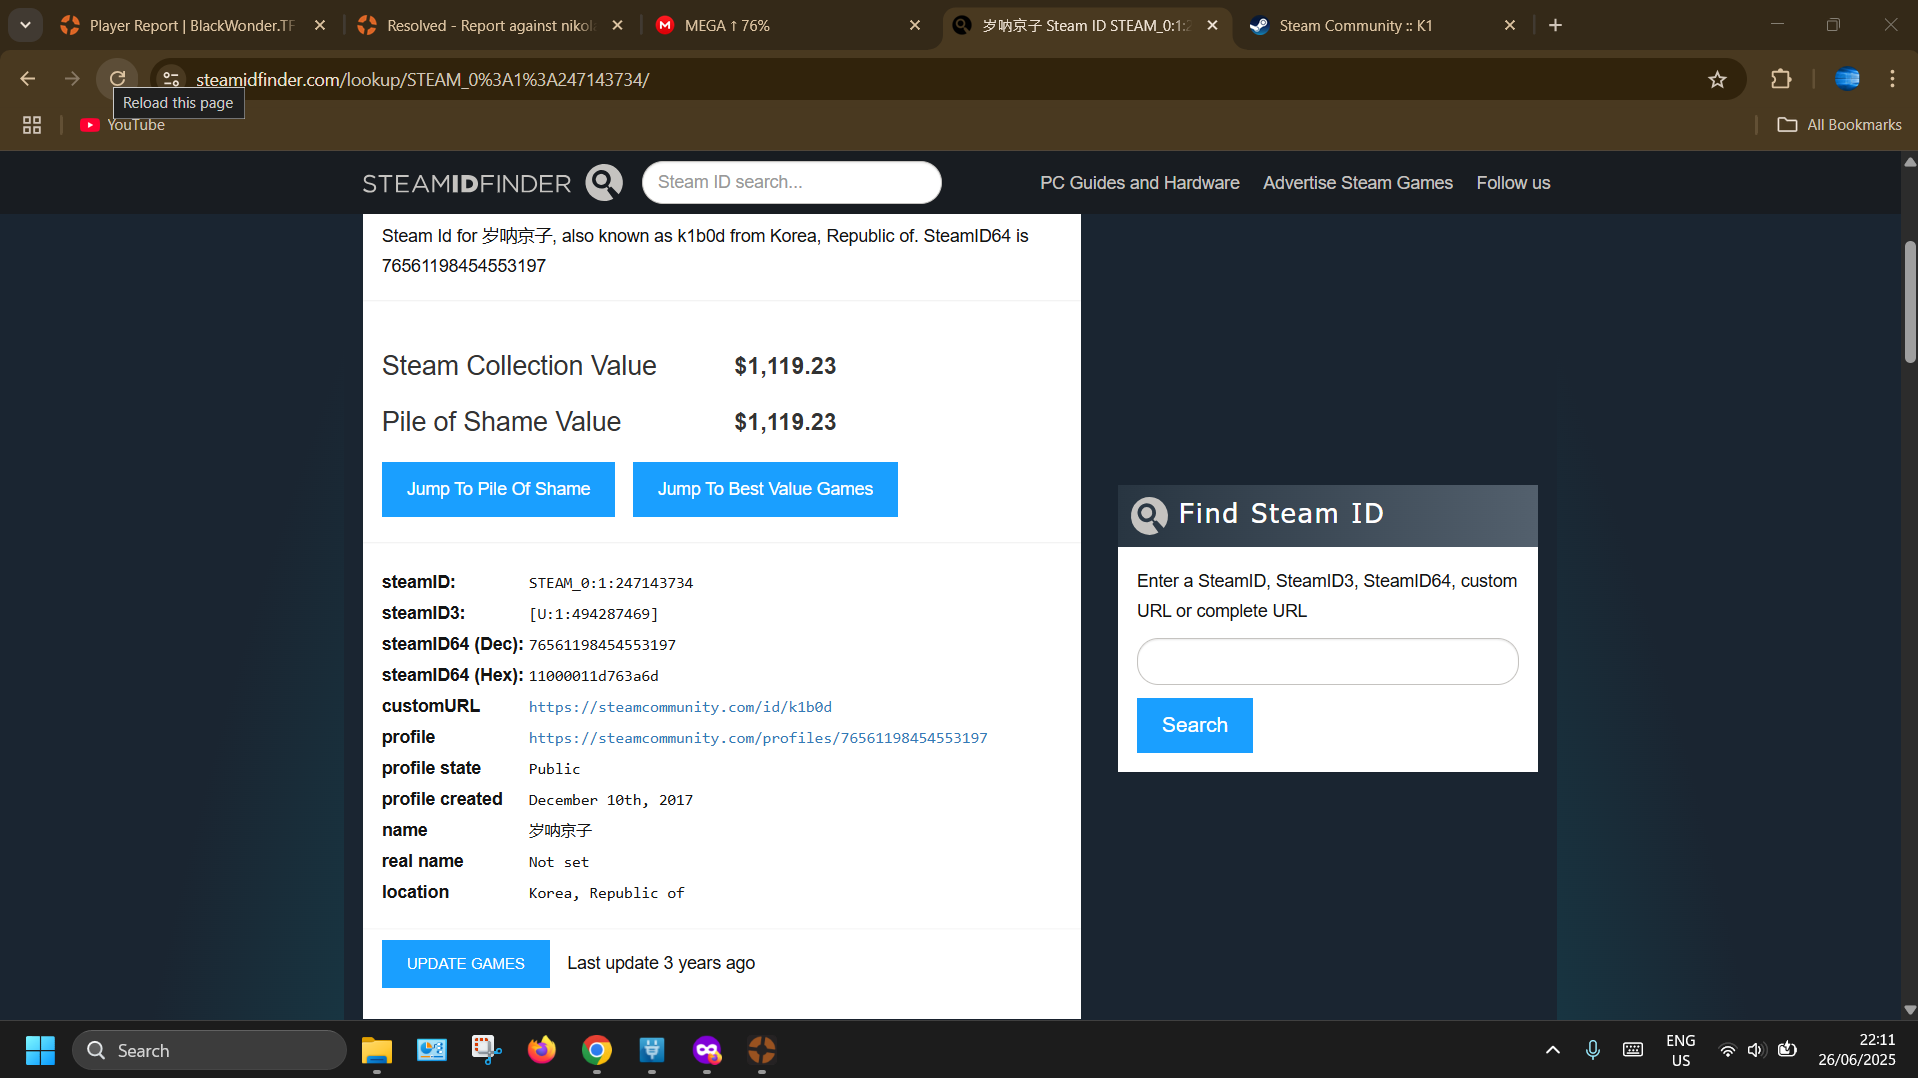Screen dimensions: 1918x1078
Task: Open a new browser tab
Action: pyautogui.click(x=1555, y=25)
